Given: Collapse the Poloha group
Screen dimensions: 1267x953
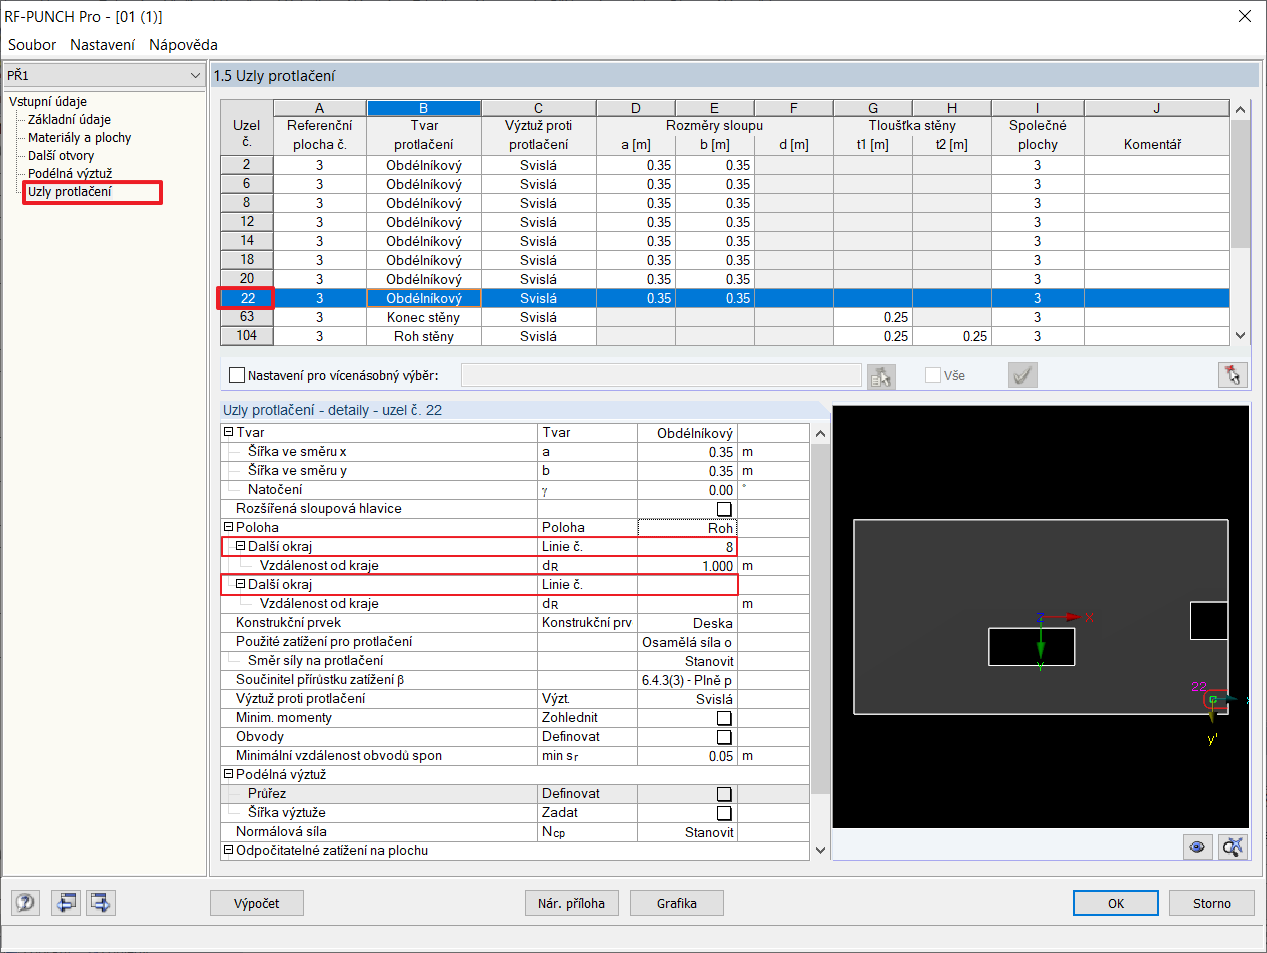Looking at the screenshot, I should click(x=228, y=528).
